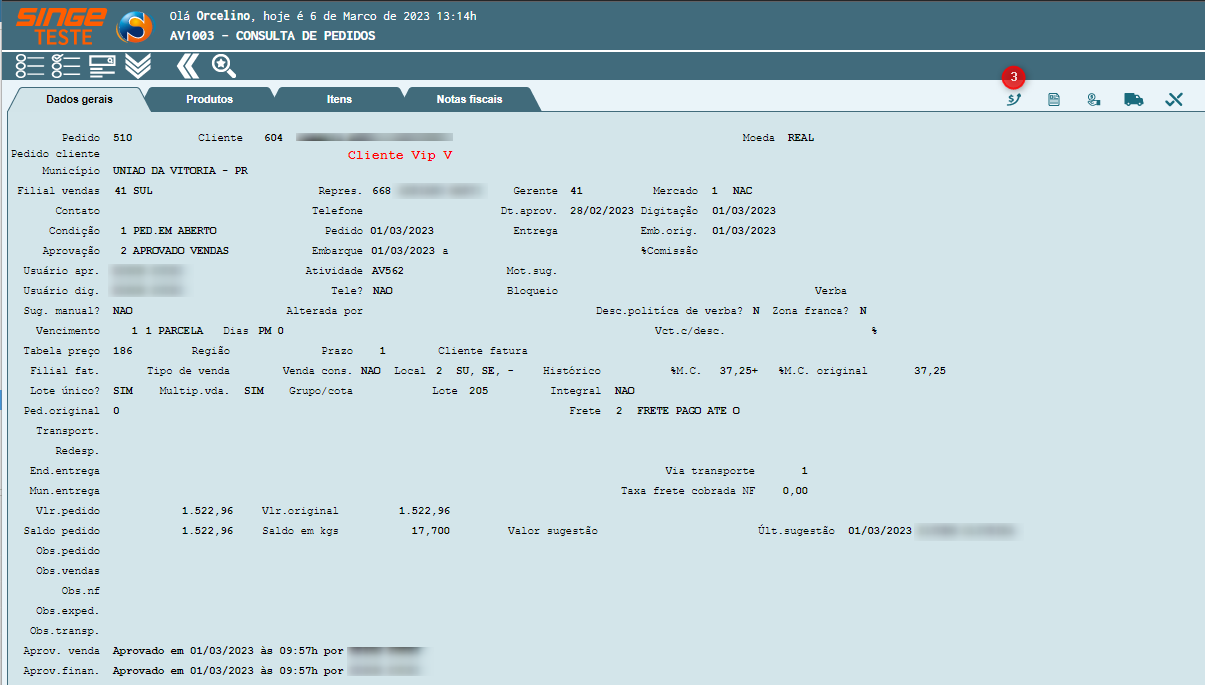Click the dollar rising arrow icon

1013,100
